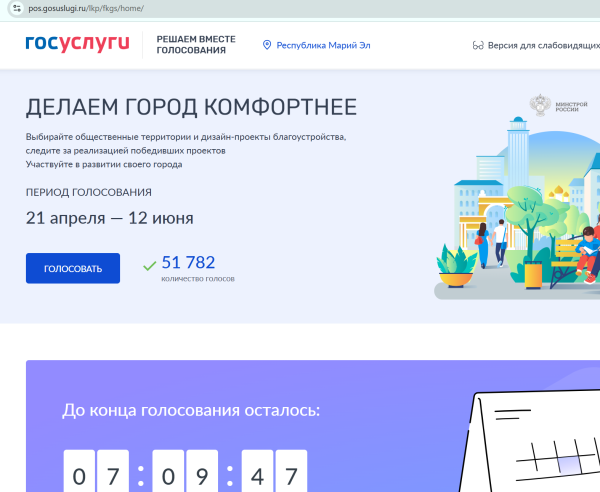This screenshot has width=600, height=492.
Task: Click the glasses accessibility icon
Action: point(477,45)
